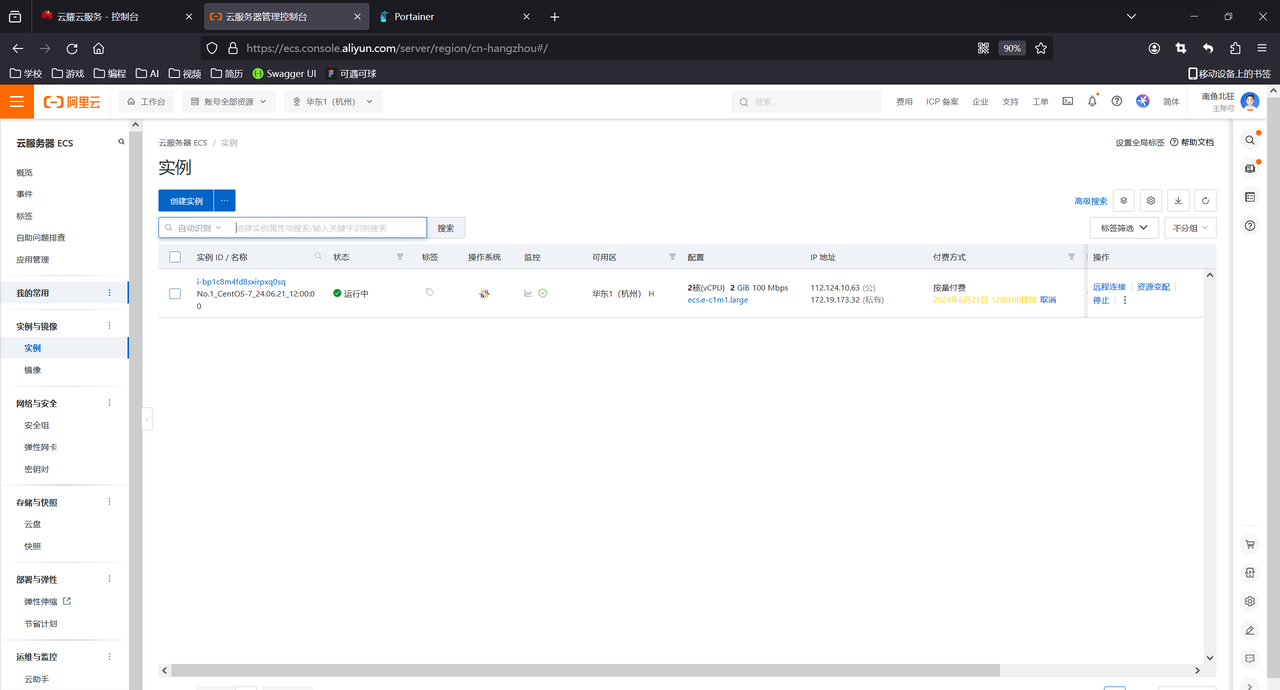Screen dimensions: 1280x690
Task: Click 资源变配 link
Action: point(1153,287)
